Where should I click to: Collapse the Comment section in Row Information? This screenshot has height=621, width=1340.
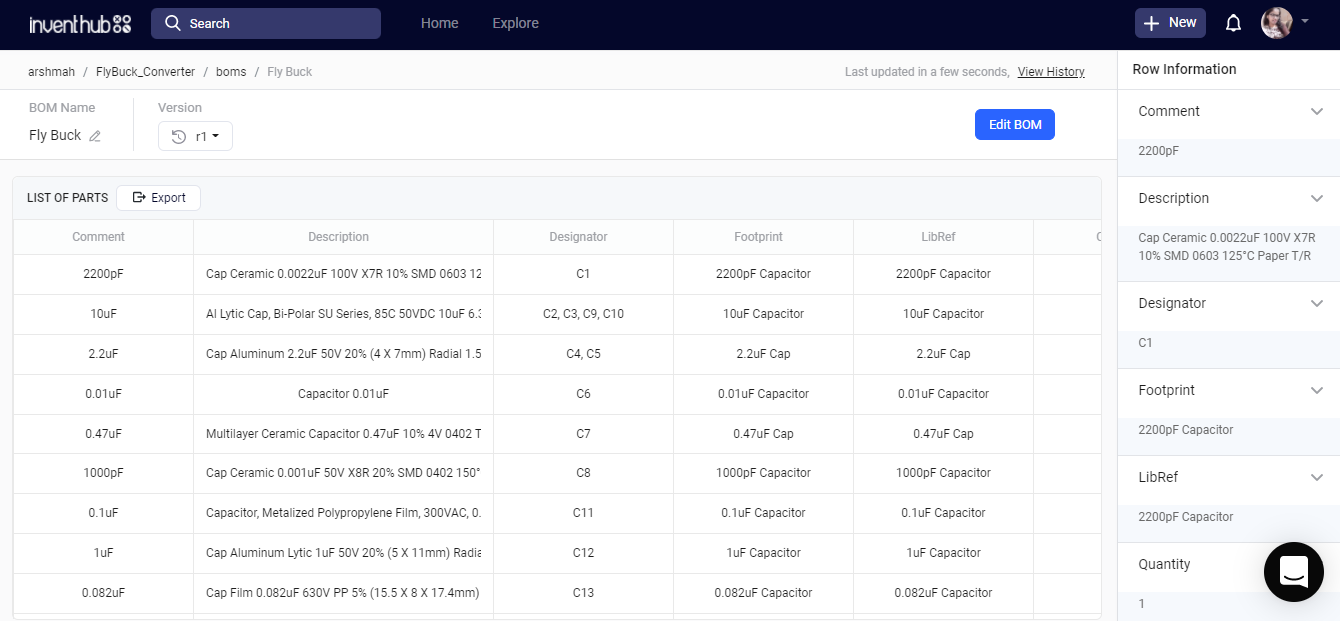1317,112
